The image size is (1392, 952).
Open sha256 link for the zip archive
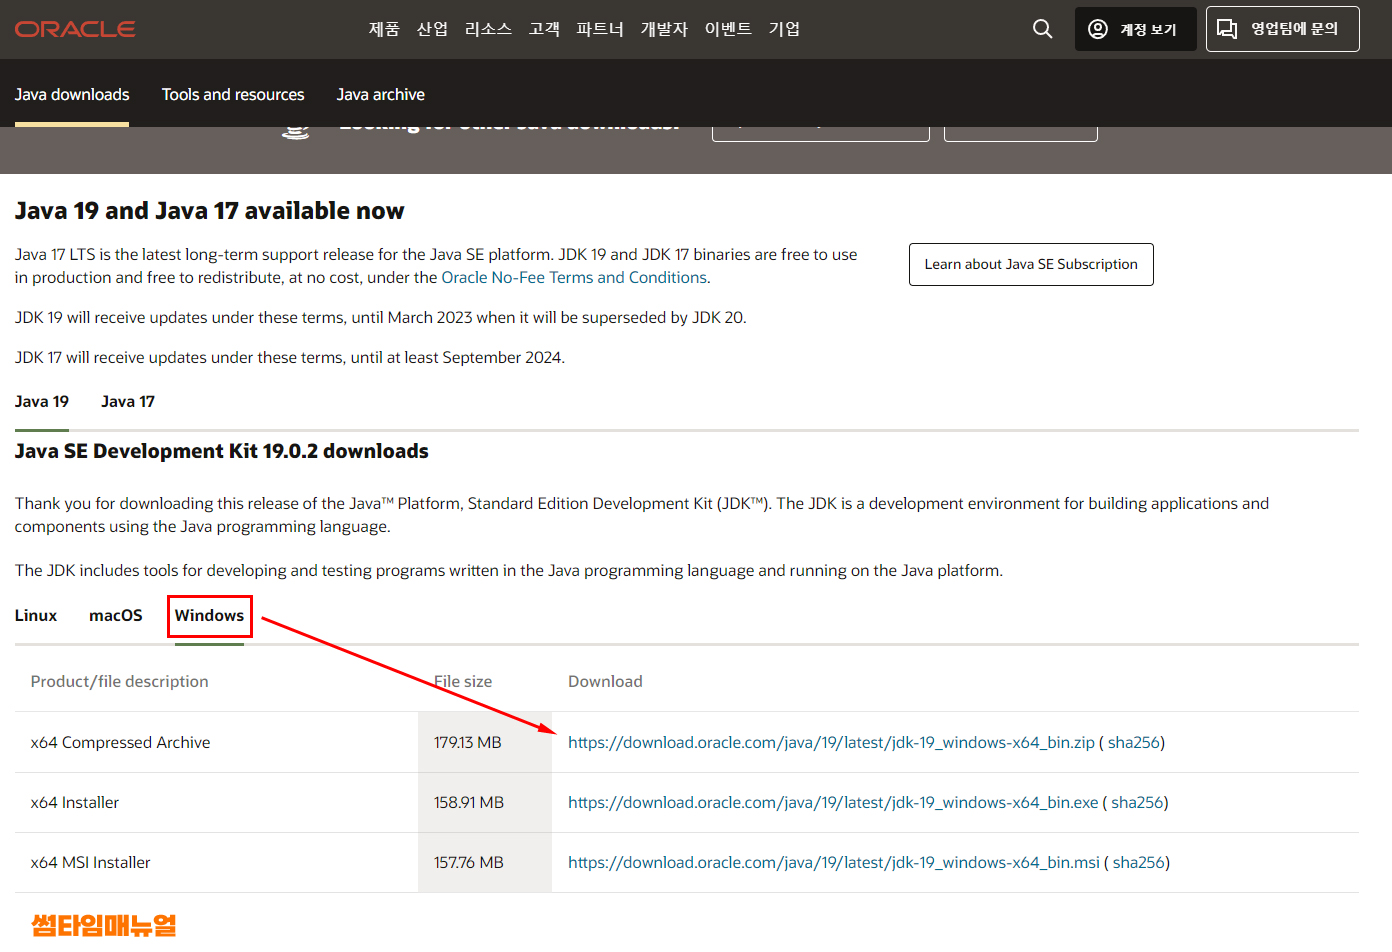click(x=1134, y=742)
